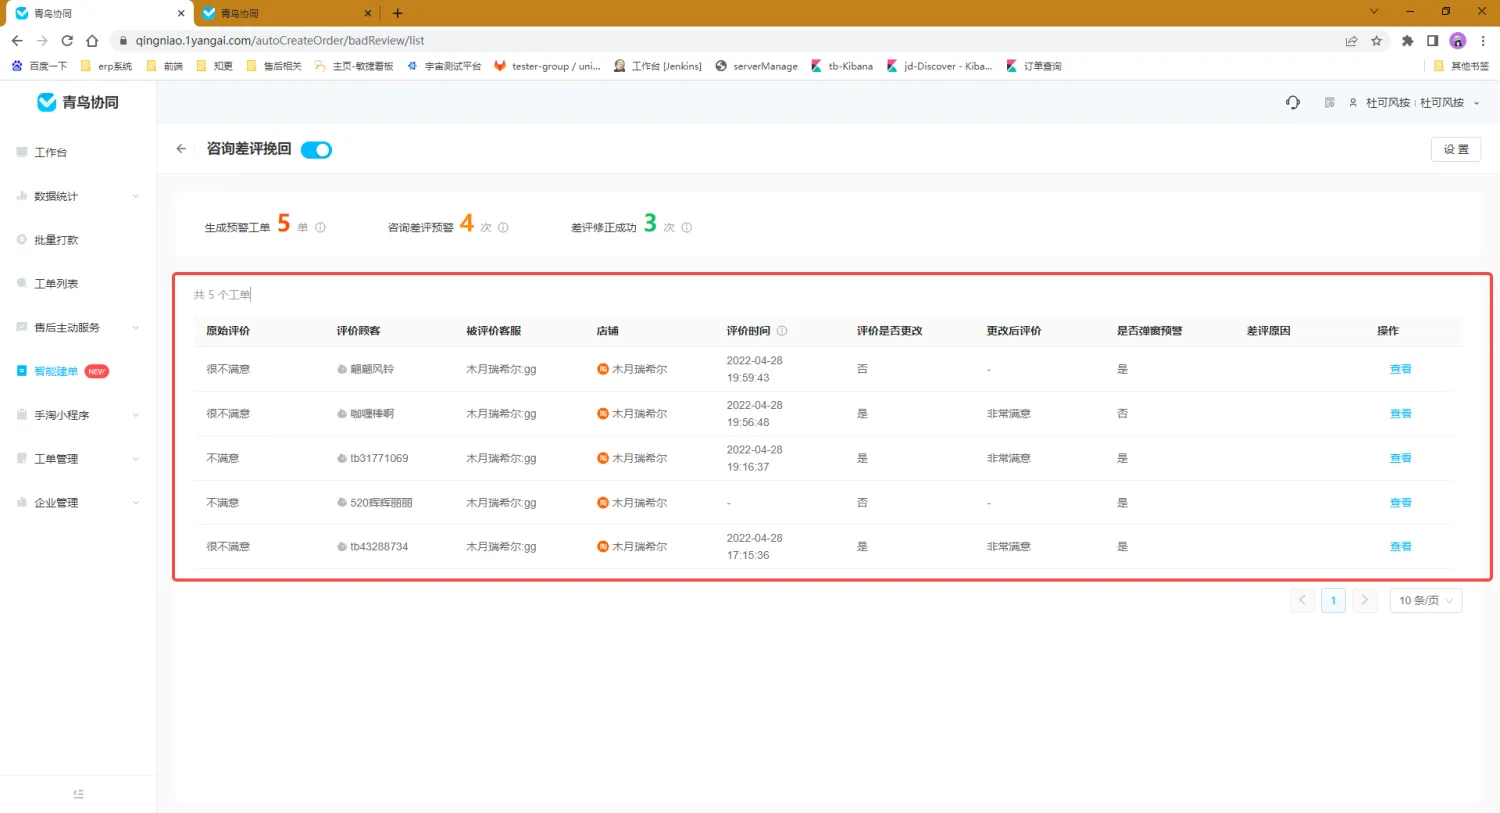Viewport: 1500px width, 813px height.
Task: Toggle the browser side panel icon
Action: [1432, 41]
